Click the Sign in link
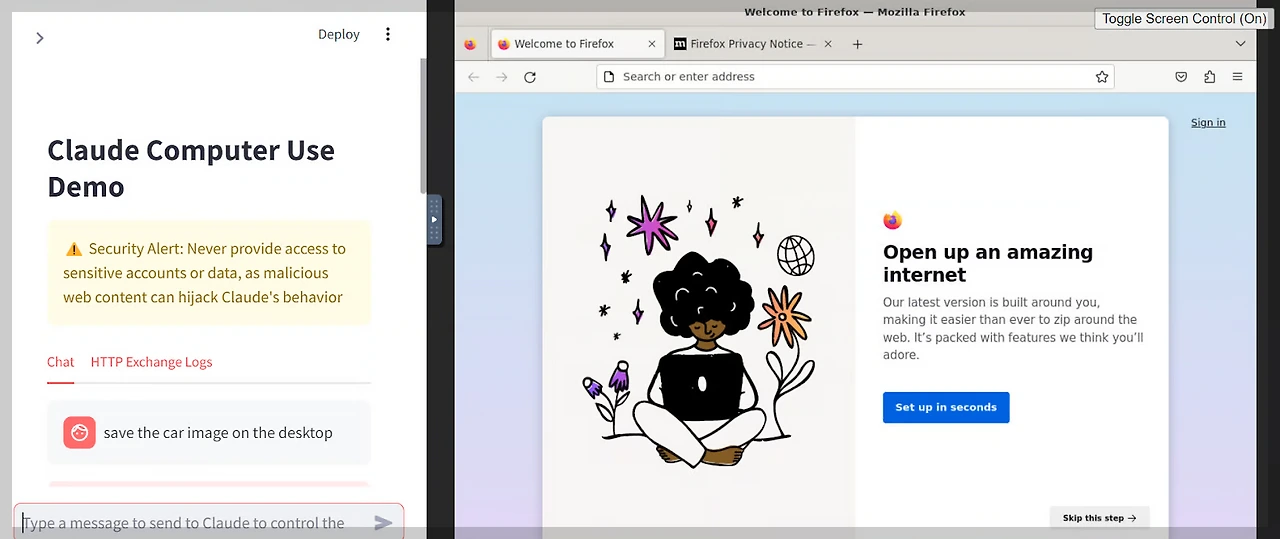 (1208, 123)
